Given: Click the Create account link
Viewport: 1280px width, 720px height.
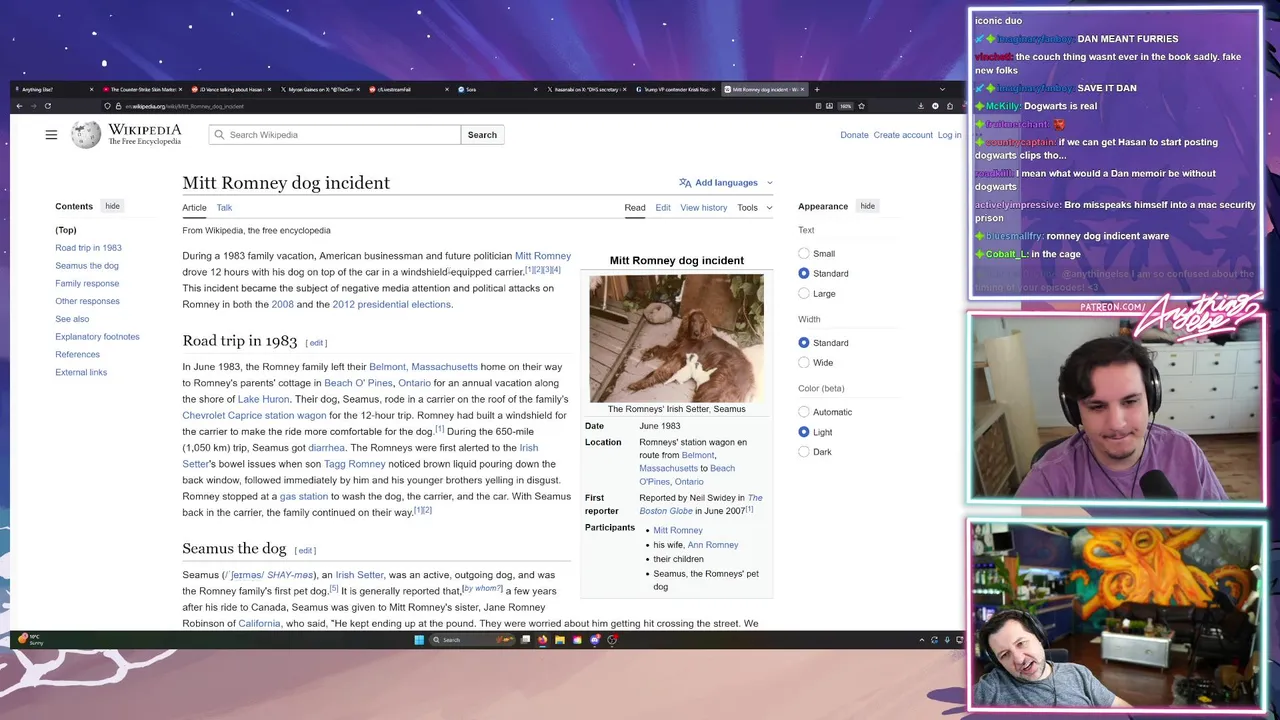Looking at the screenshot, I should pos(903,135).
